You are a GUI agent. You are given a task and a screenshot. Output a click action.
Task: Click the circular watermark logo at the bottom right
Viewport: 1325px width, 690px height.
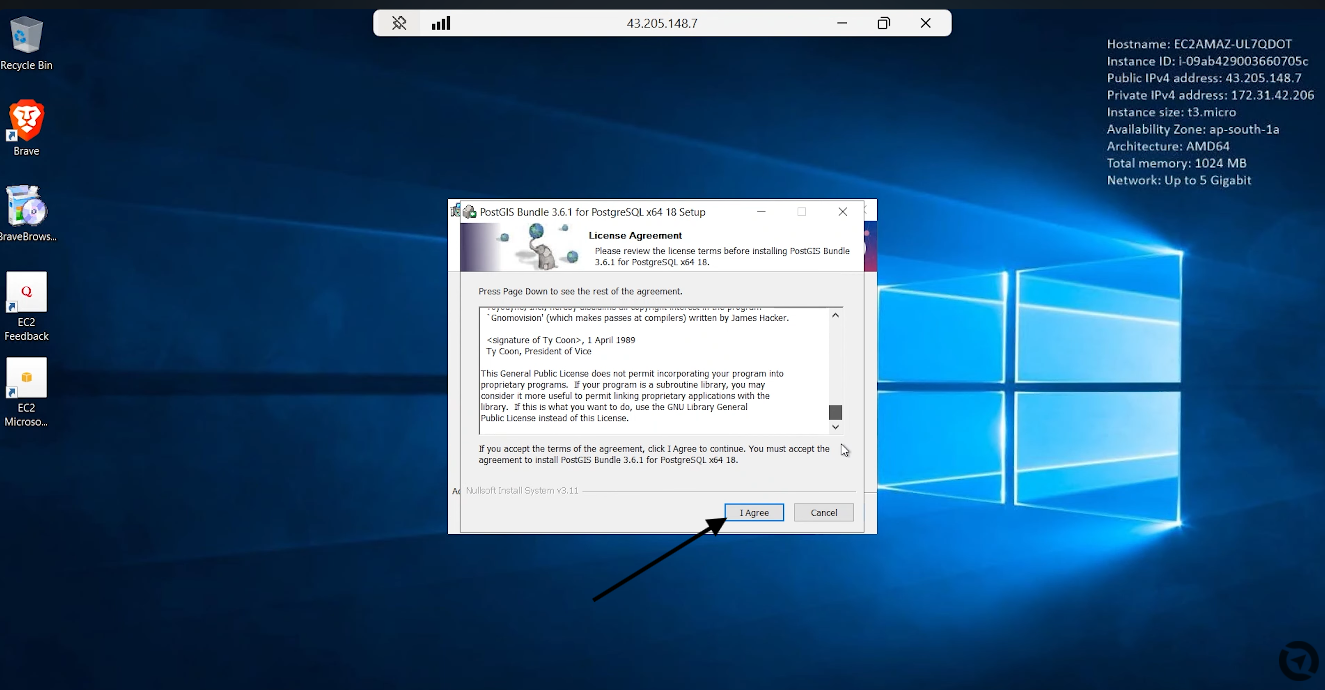click(1299, 661)
